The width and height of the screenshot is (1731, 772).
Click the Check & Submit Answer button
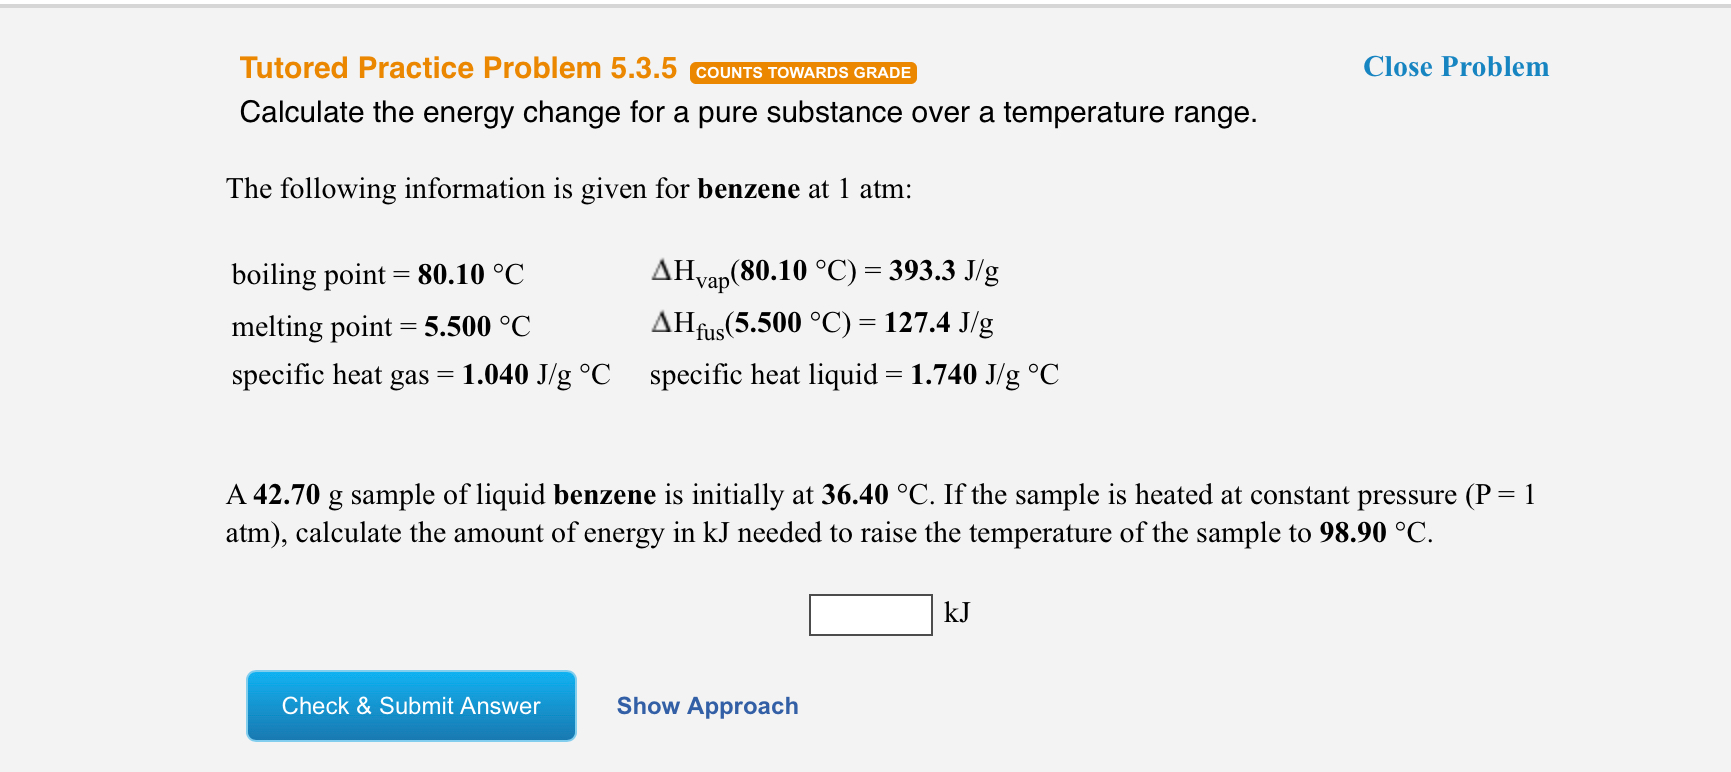410,705
